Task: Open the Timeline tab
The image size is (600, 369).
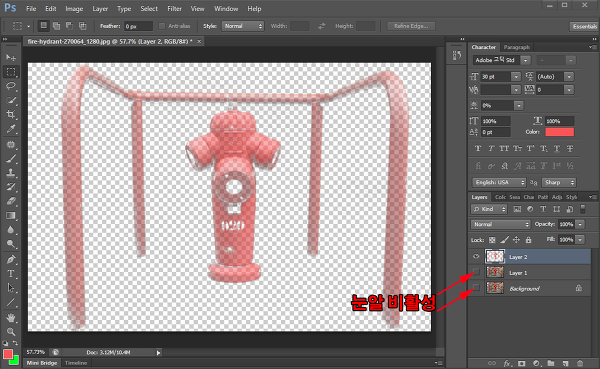Action: tap(76, 363)
